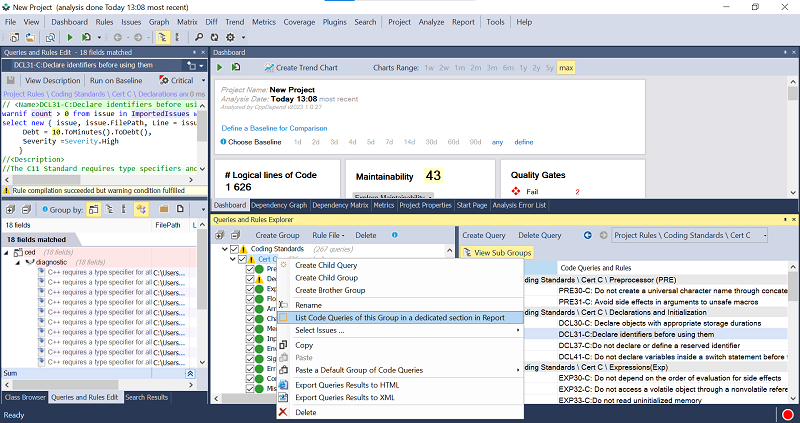
Task: Click the run-and-report icon in Dashboard panel
Action: click(236, 67)
